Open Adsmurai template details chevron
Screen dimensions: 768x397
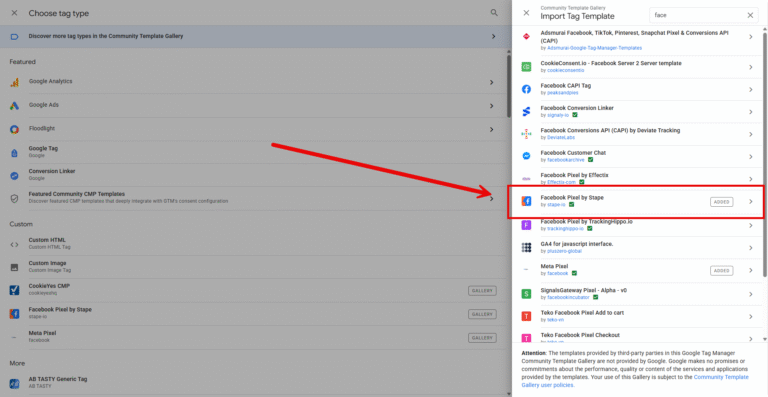[750, 37]
